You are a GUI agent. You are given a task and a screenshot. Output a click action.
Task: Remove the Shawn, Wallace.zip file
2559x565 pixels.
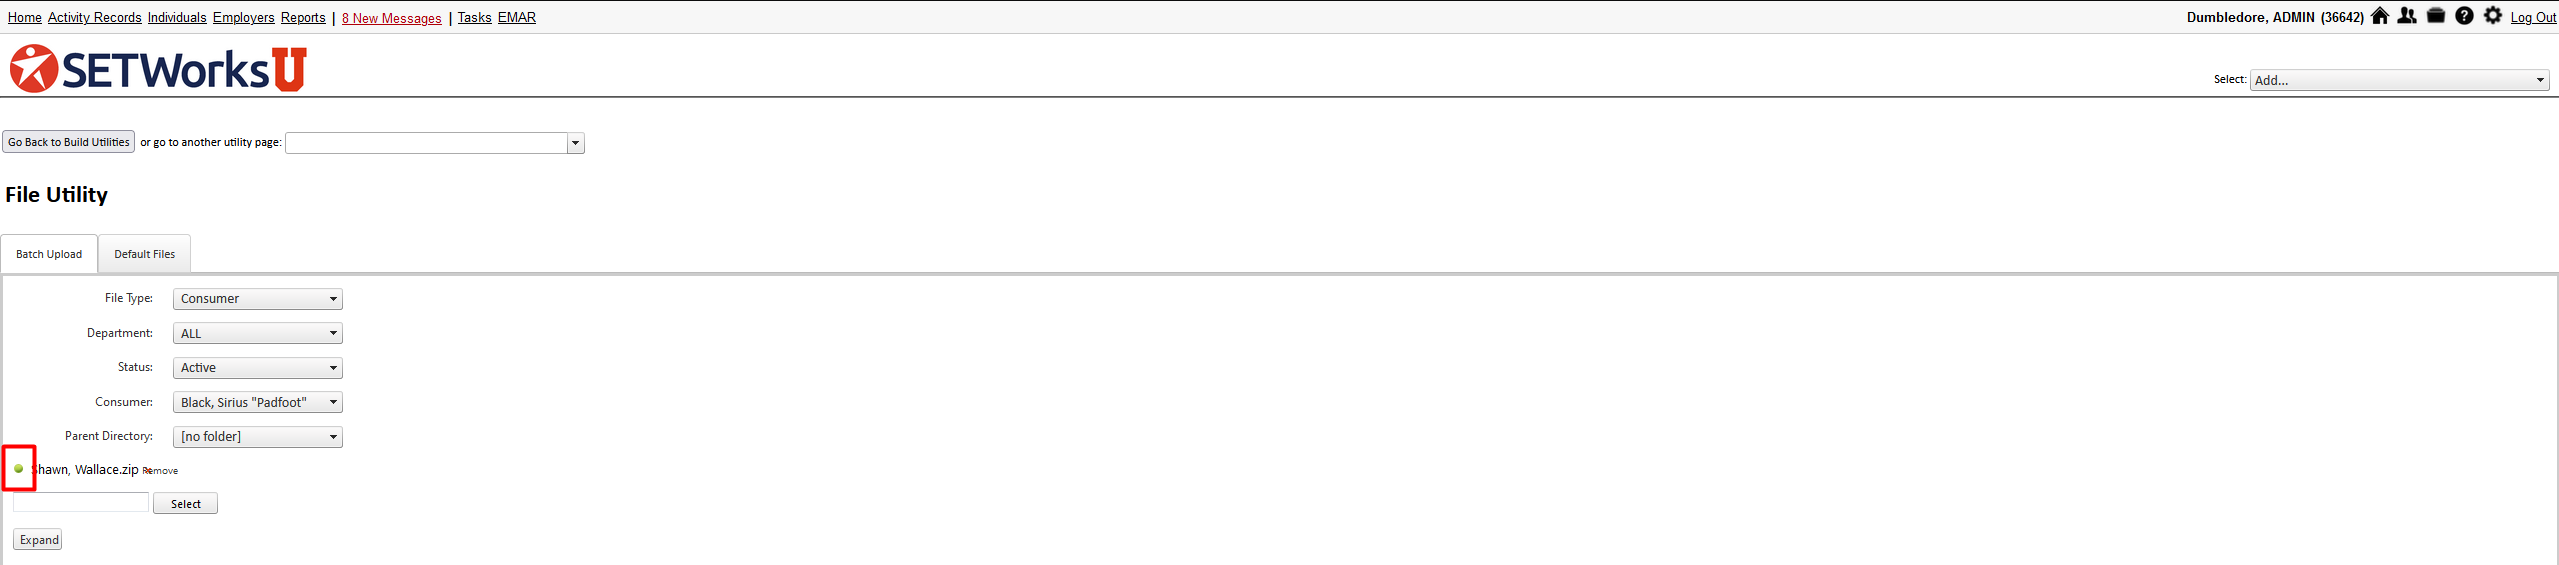point(161,471)
